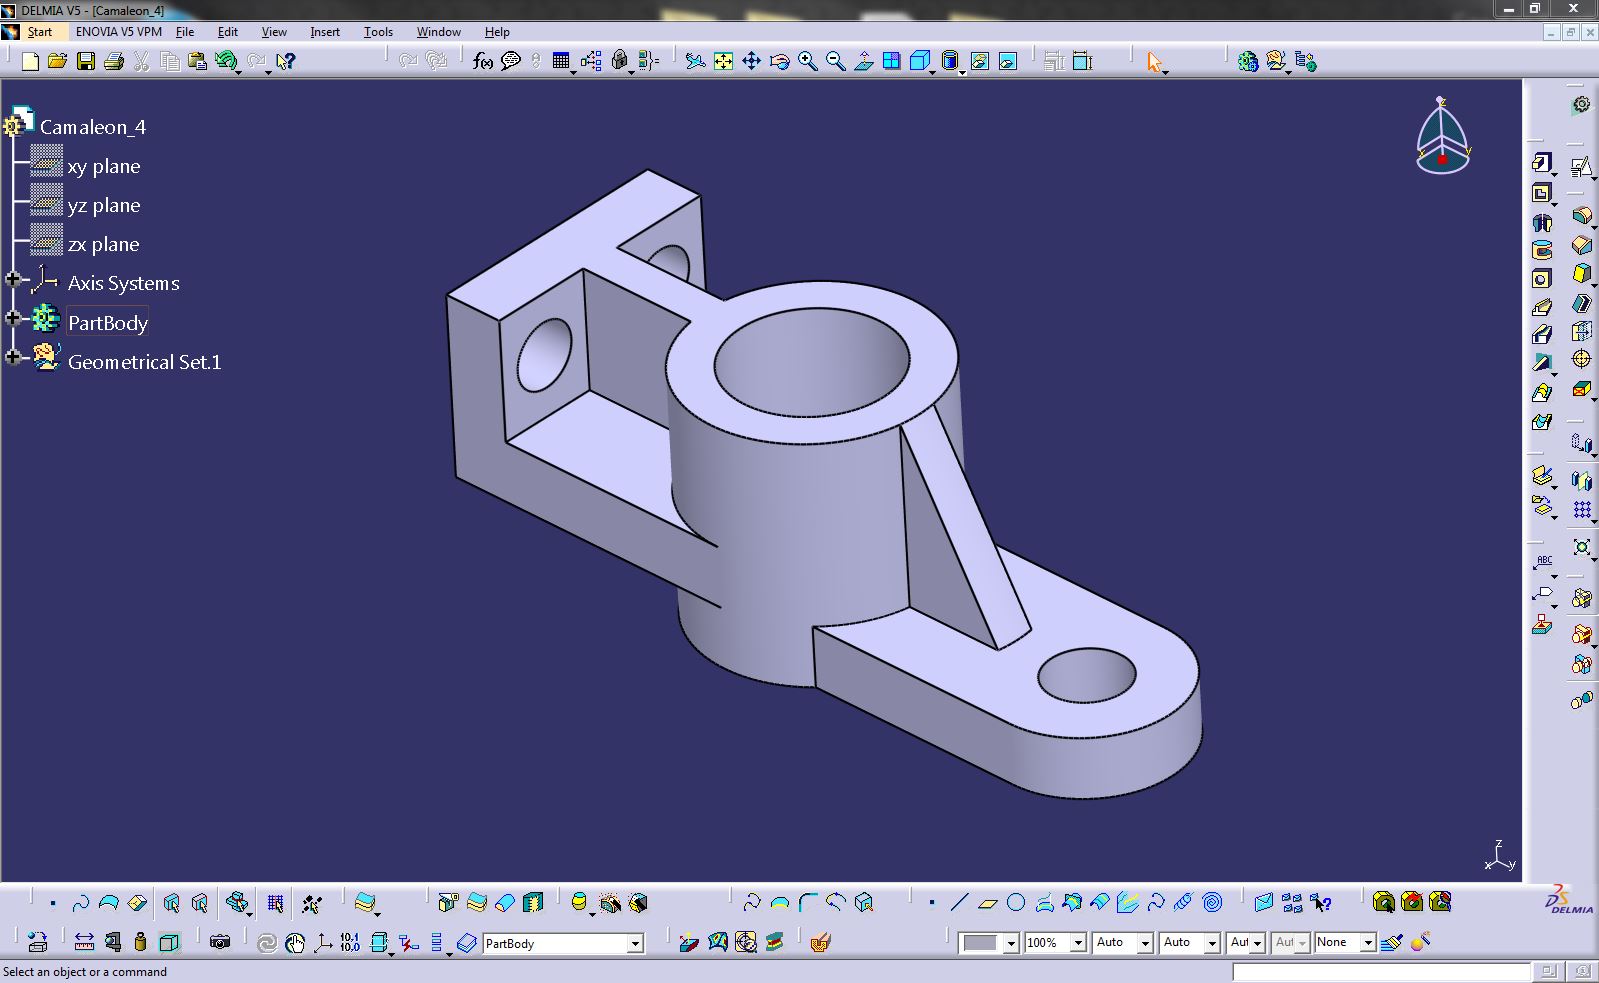The image size is (1599, 983).
Task: Create a Rectangular Pattern
Action: click(1581, 510)
